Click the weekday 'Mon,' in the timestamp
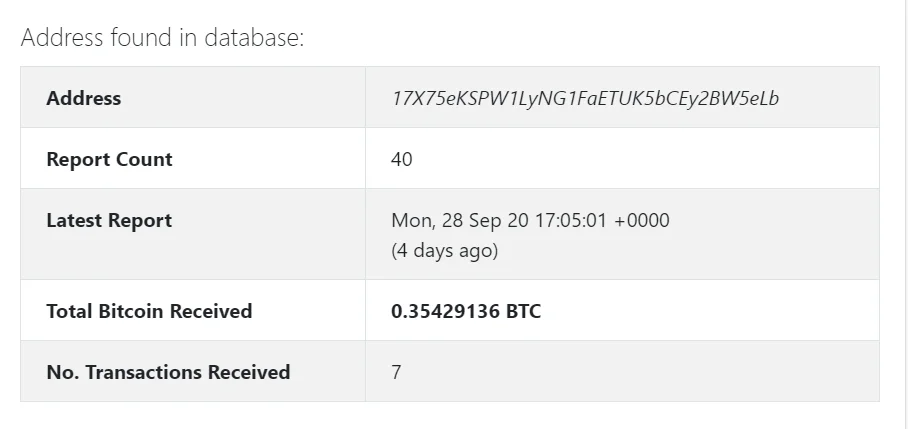 [410, 220]
